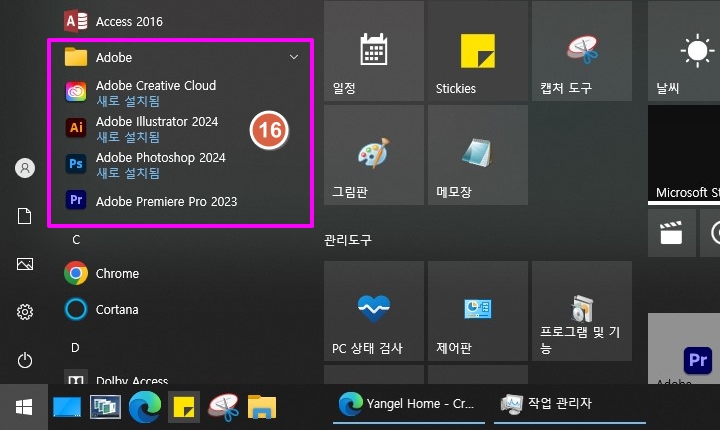Image resolution: width=720 pixels, height=430 pixels.
Task: Click the 관리도구 group heading
Action: point(348,239)
